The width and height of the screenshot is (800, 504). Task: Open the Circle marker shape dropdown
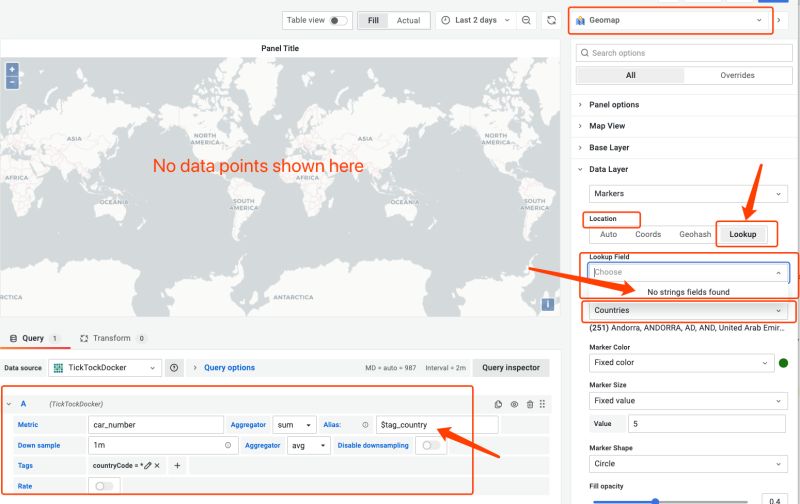(x=688, y=464)
